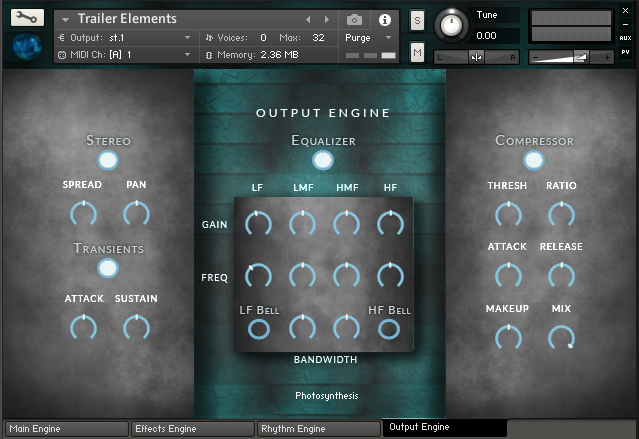The height and width of the screenshot is (439, 639).
Task: Minimize the instrument header view
Action: [x=625, y=25]
